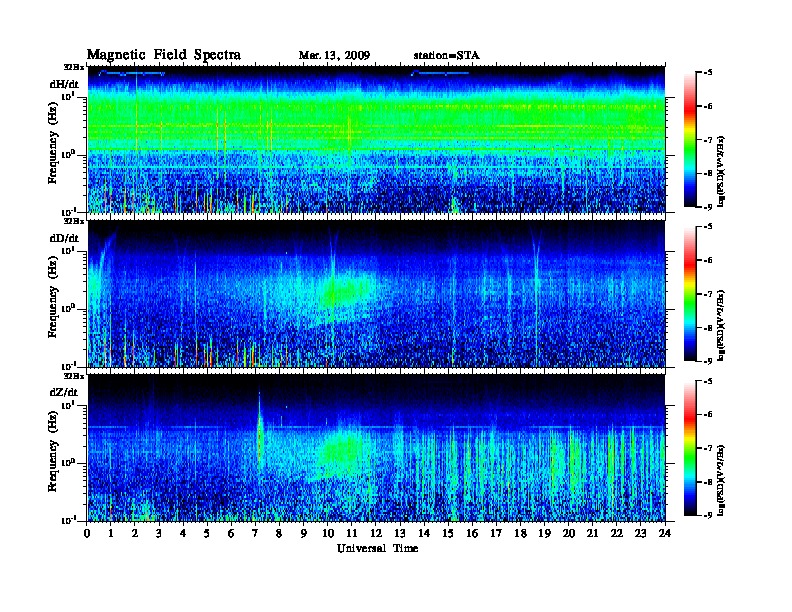
Task: Click the 'Mar. 13, 2009' date label
Action: (334, 55)
